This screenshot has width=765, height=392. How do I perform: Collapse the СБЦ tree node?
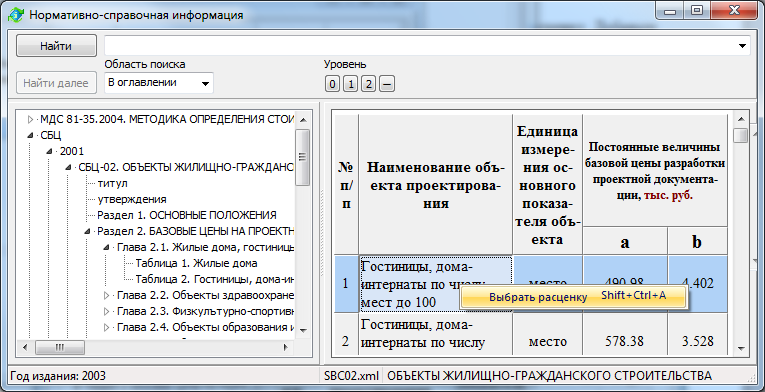tap(30, 135)
